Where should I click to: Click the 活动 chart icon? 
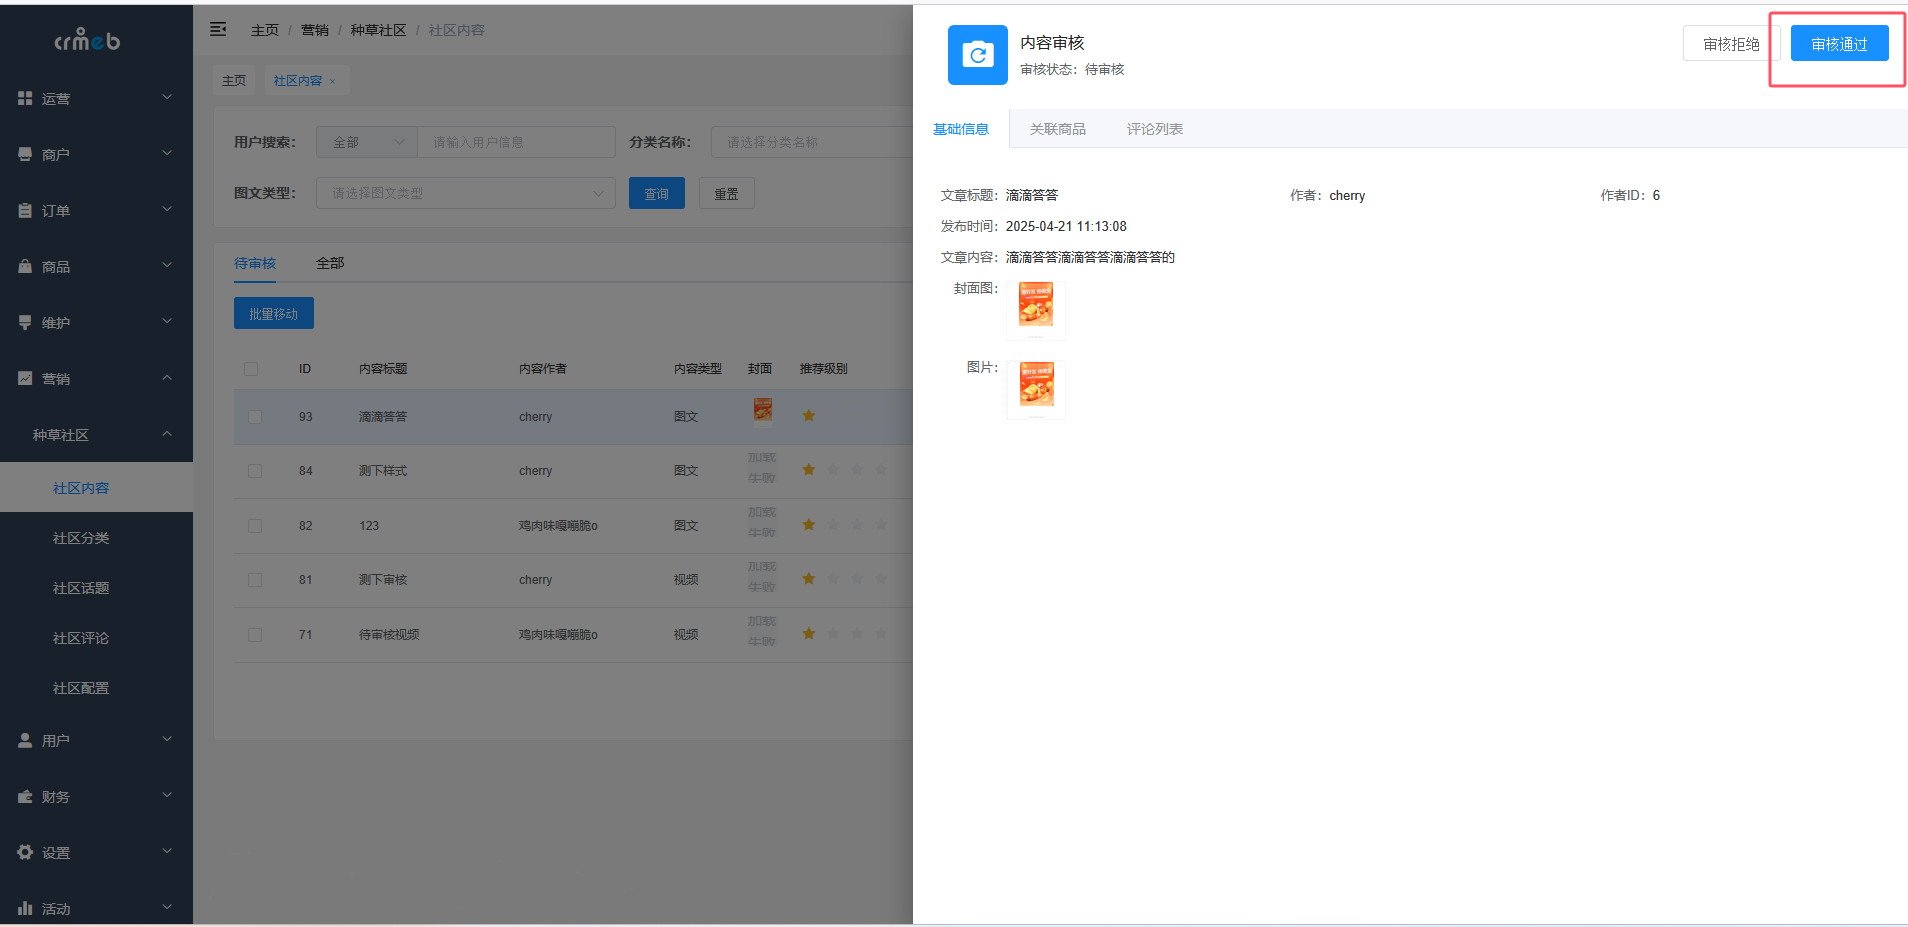(25, 908)
